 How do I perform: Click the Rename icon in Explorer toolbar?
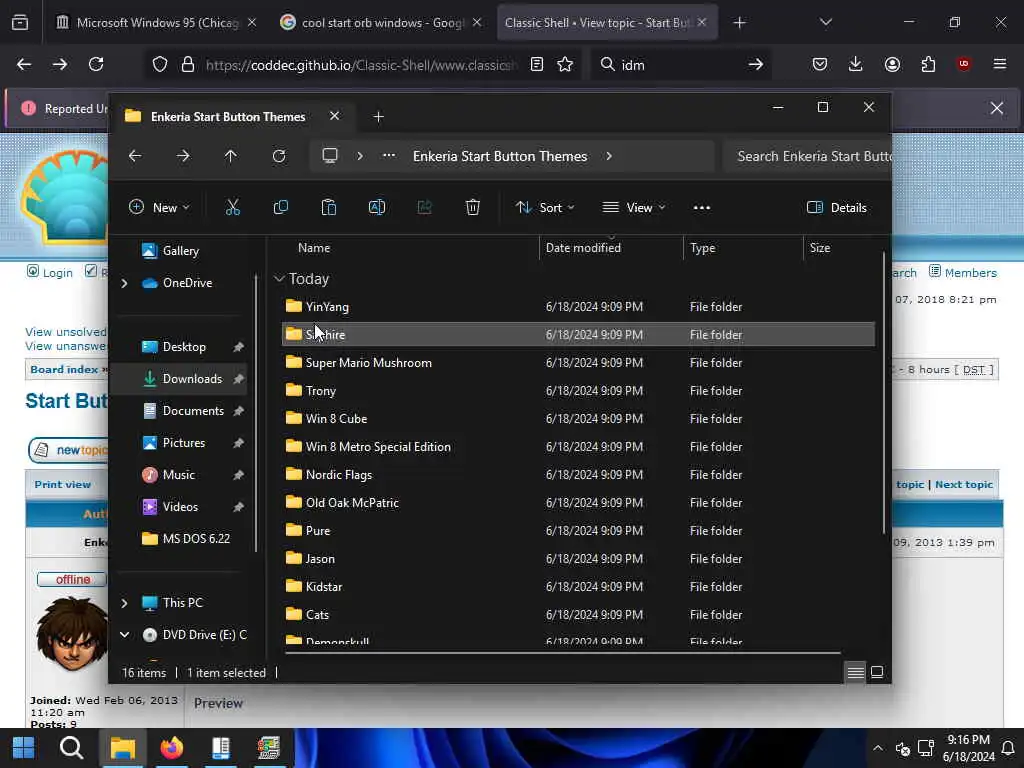click(377, 208)
